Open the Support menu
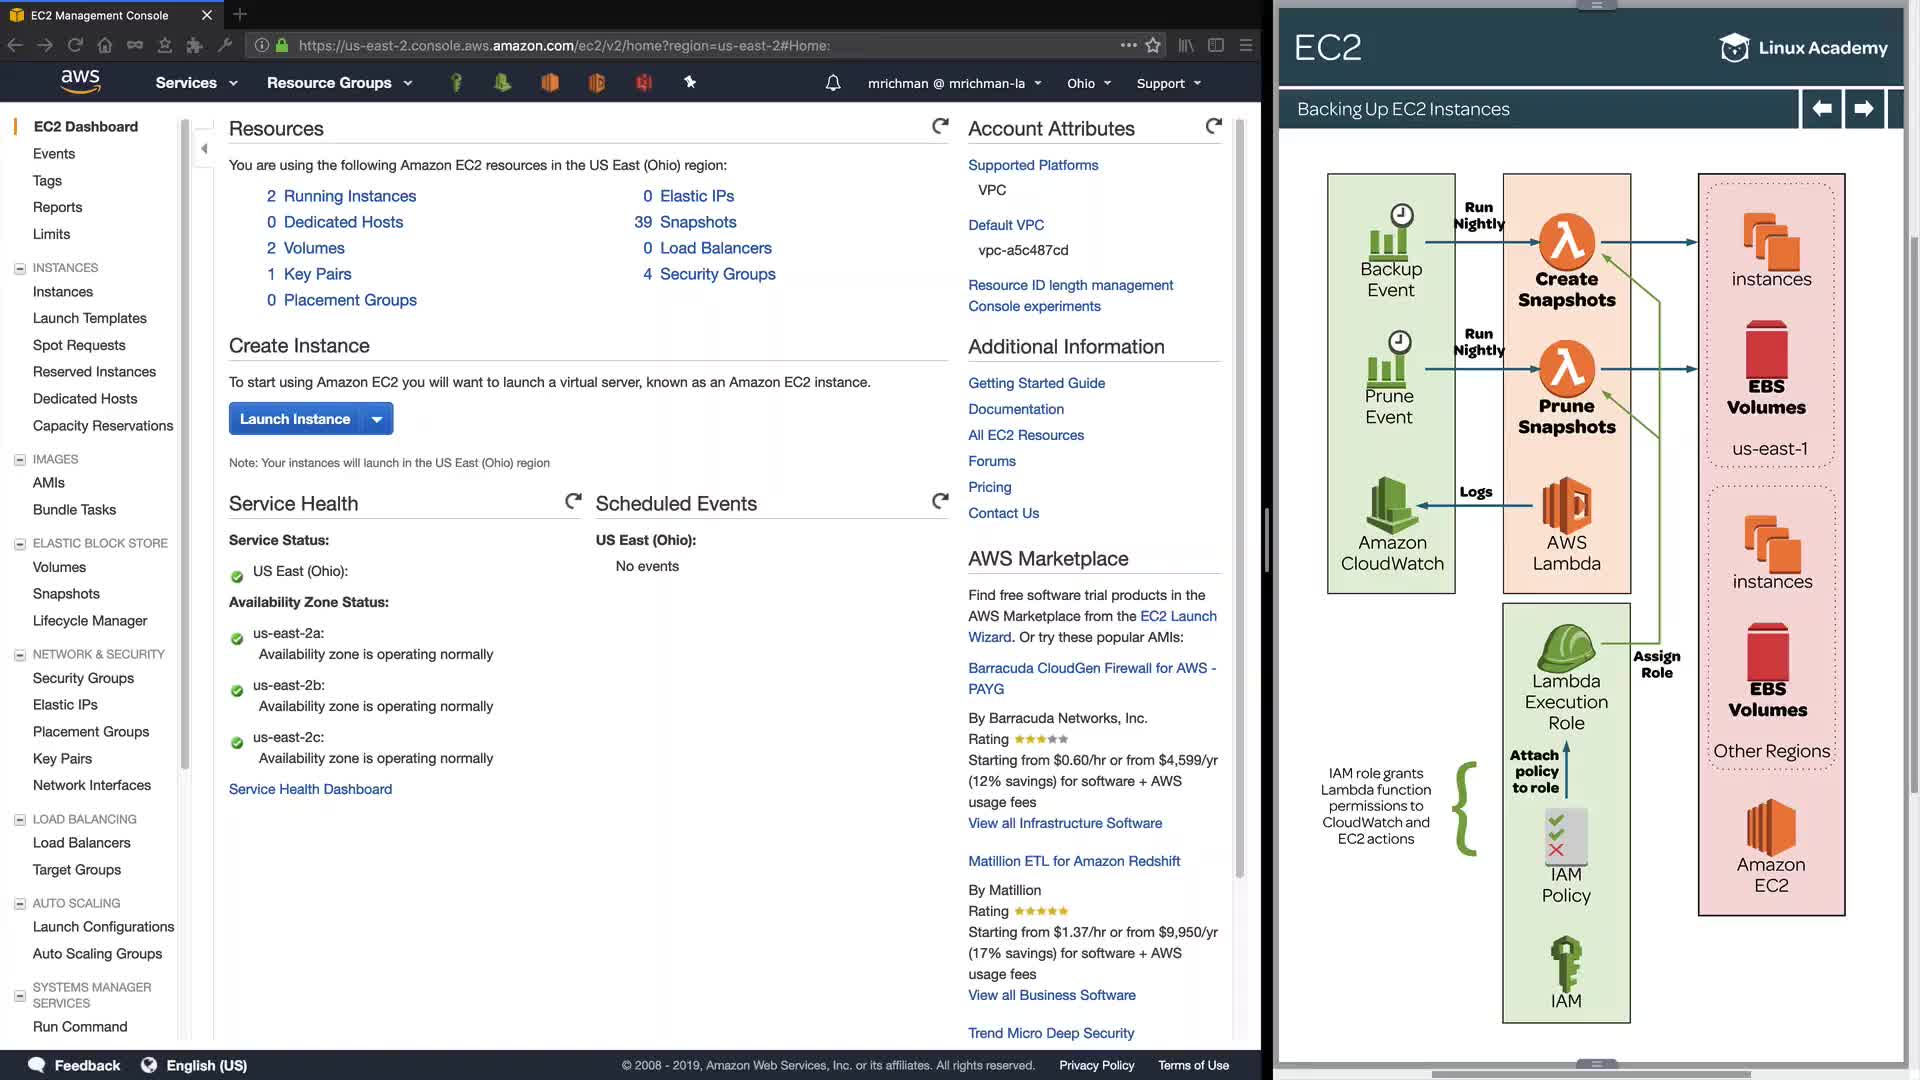 (1168, 83)
